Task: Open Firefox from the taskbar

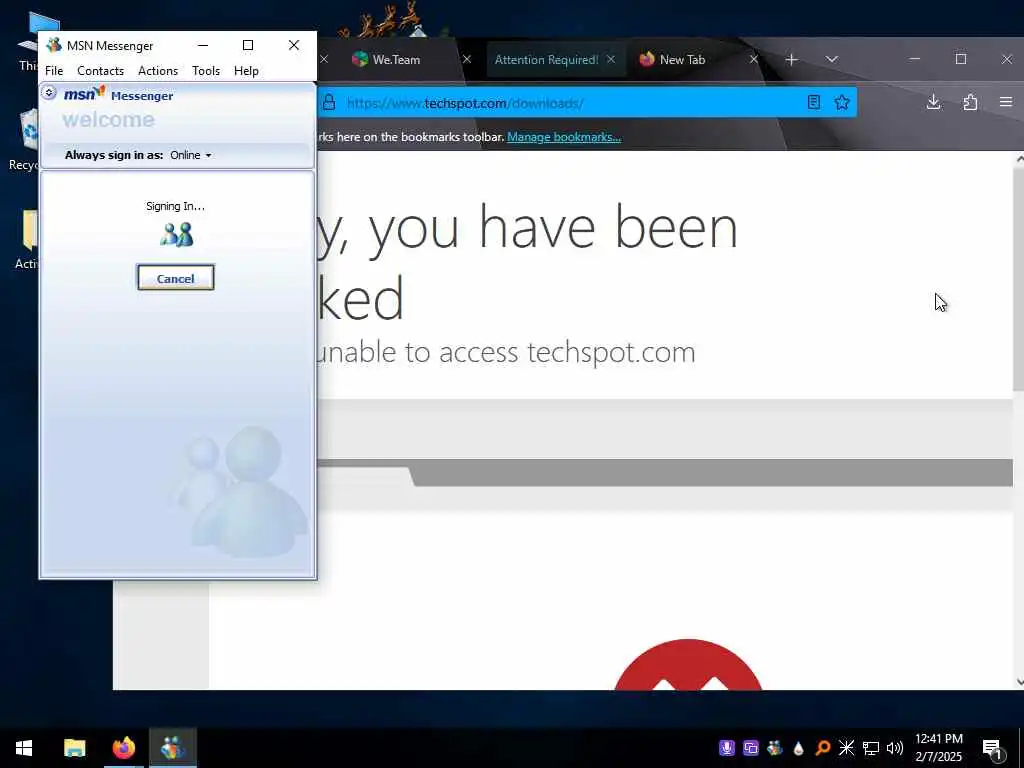Action: point(123,748)
